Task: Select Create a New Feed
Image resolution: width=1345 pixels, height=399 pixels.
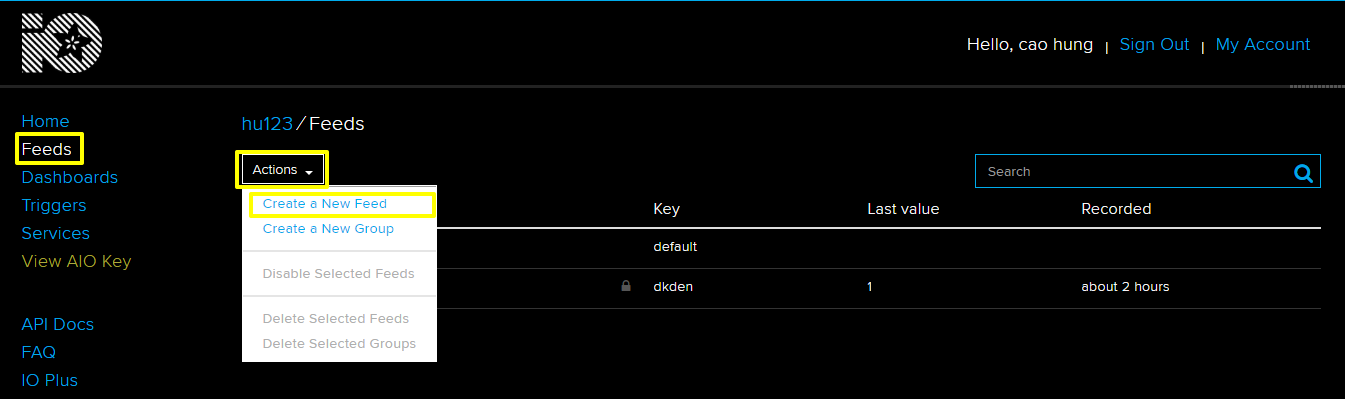Action: (325, 203)
